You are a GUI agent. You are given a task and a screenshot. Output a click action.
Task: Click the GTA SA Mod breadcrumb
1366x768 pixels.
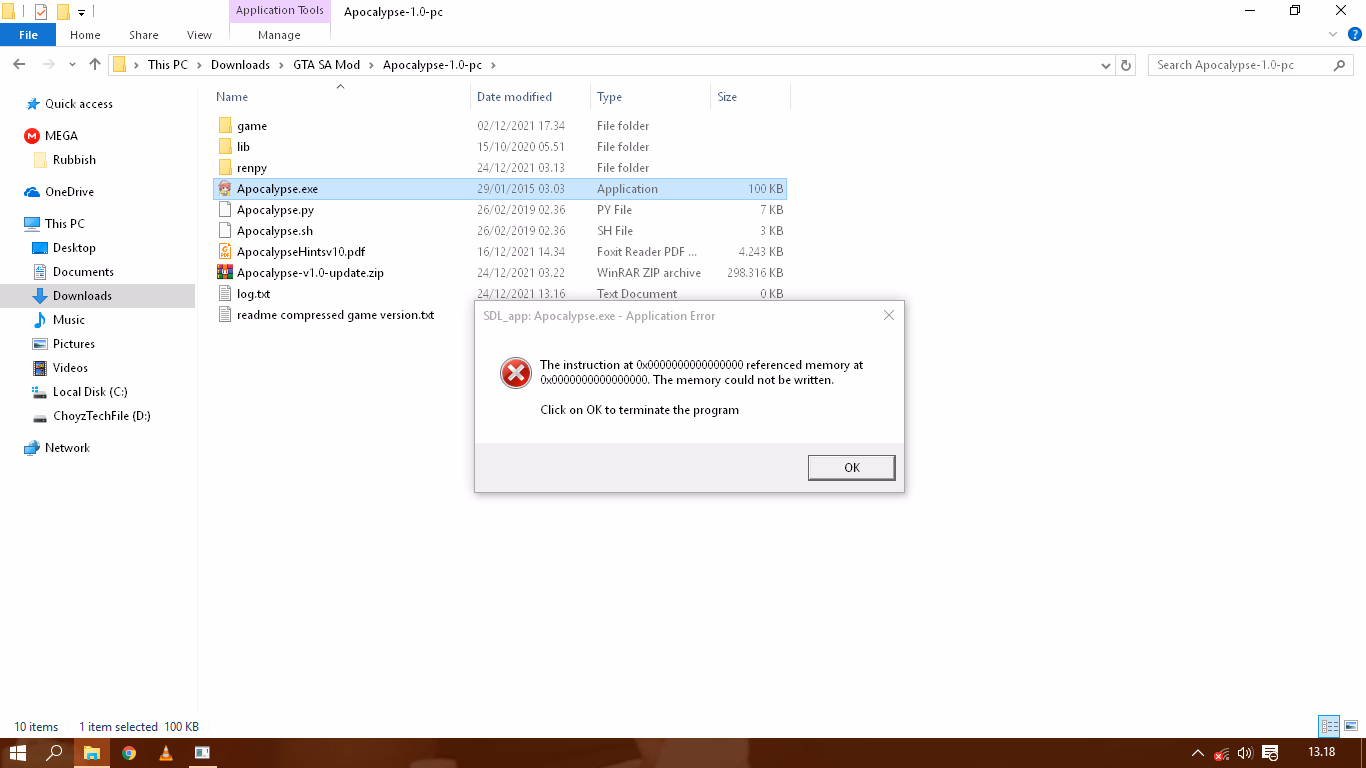coord(326,65)
